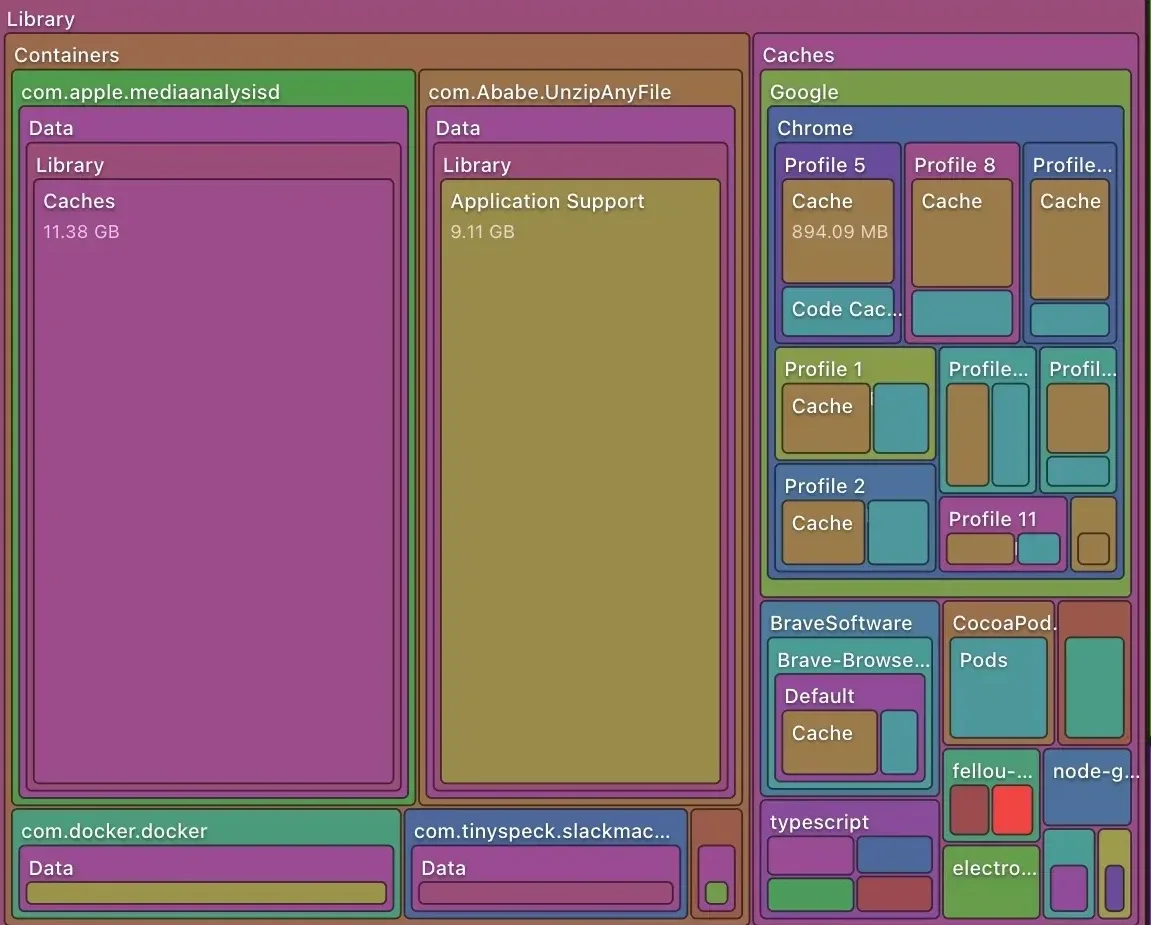Screen dimensions: 1151x925
Task: Select the Chrome folder label
Action: (x=815, y=128)
